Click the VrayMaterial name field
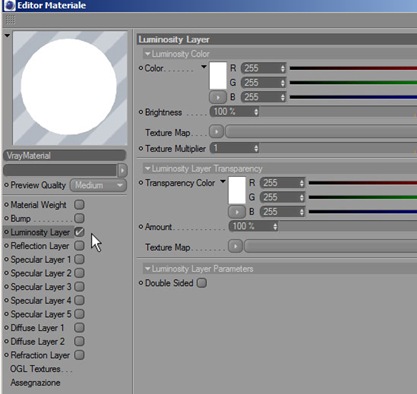Screen dimensions: 417x394 point(65,156)
